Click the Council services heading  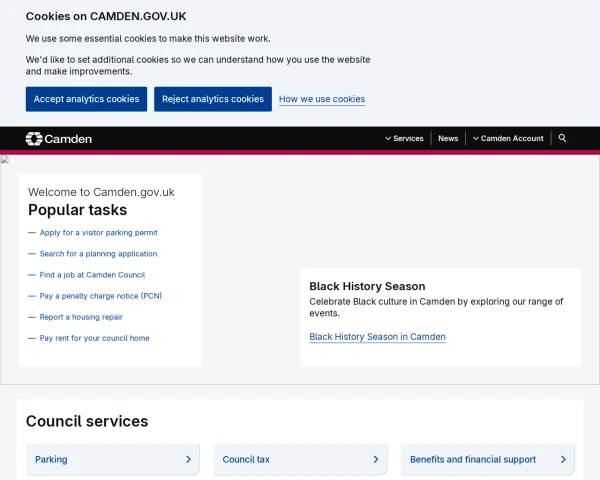pos(87,421)
